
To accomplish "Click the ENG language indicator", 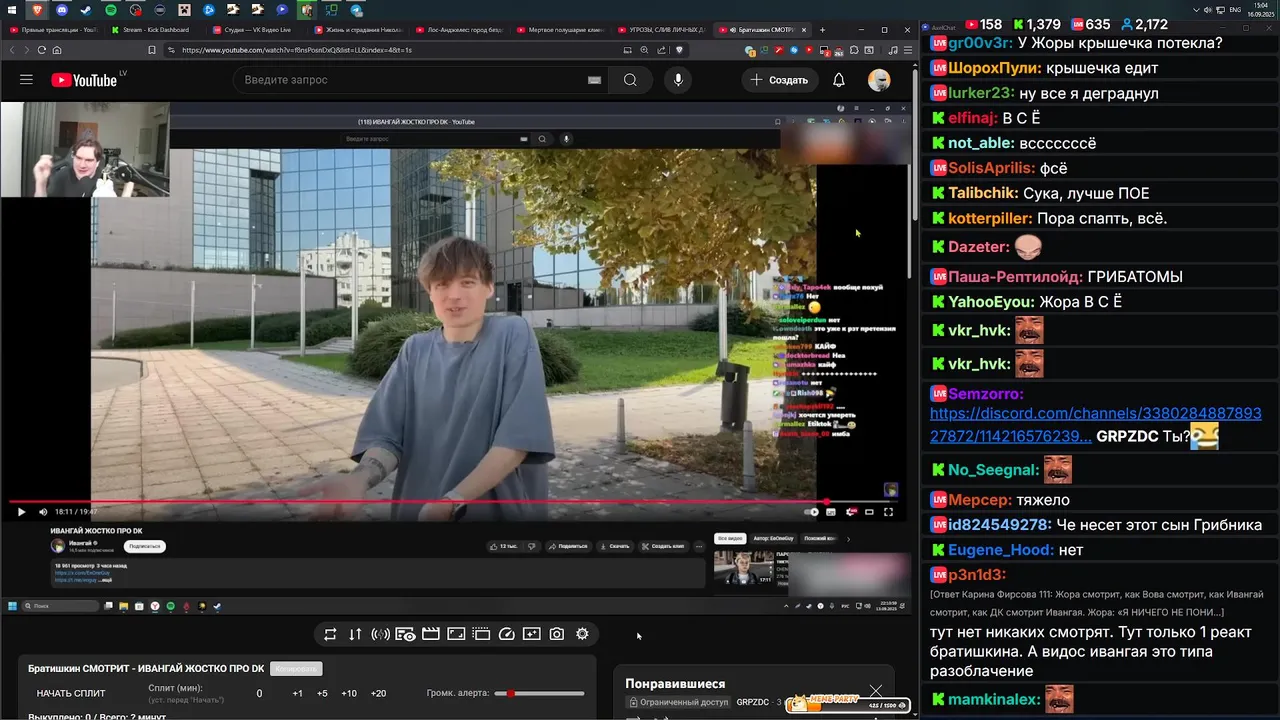I will (1235, 9).
